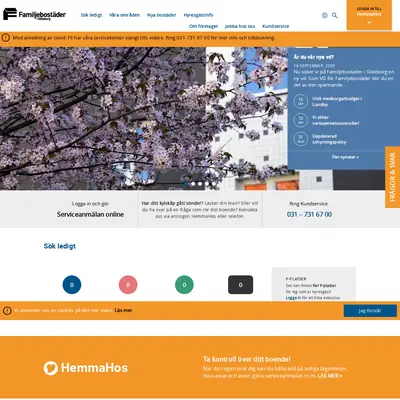Screen dimensions: 400x400
Task: Open Våra områden menu
Action: coord(124,15)
